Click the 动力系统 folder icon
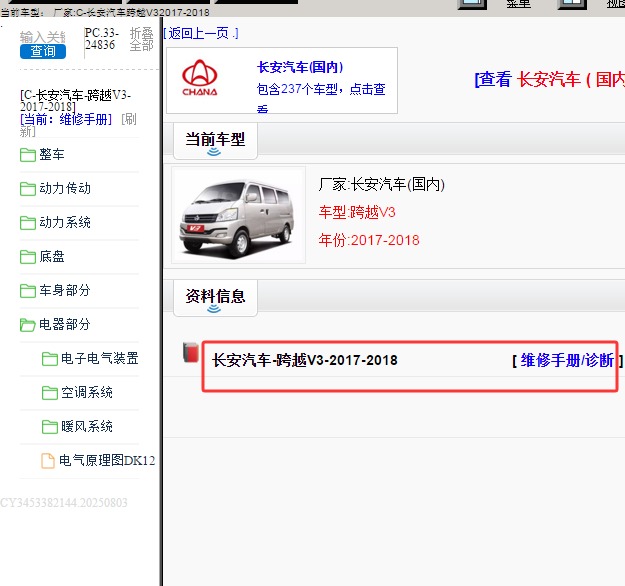Screen dimensions: 625x586 click(x=28, y=222)
